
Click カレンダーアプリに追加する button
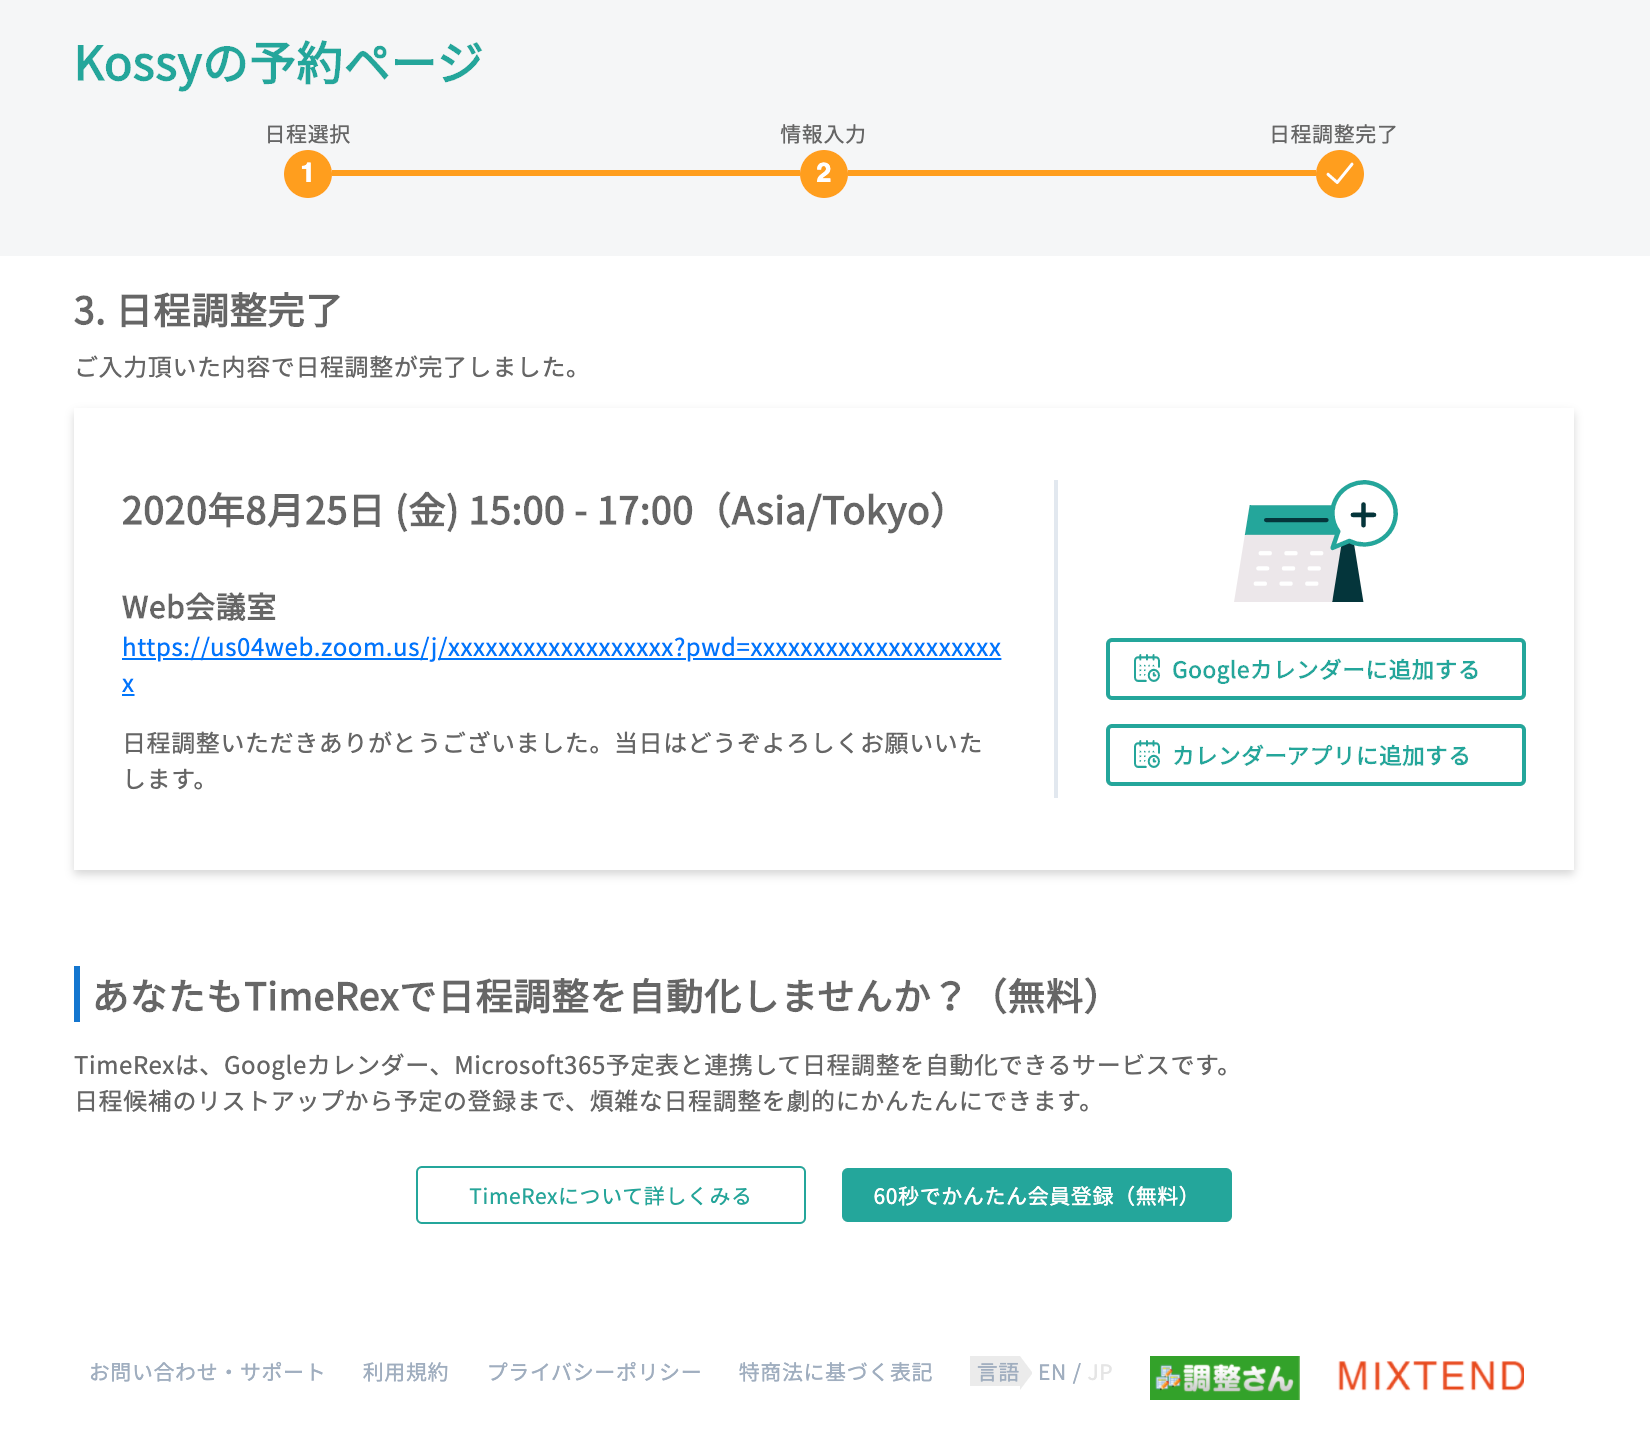coord(1314,755)
